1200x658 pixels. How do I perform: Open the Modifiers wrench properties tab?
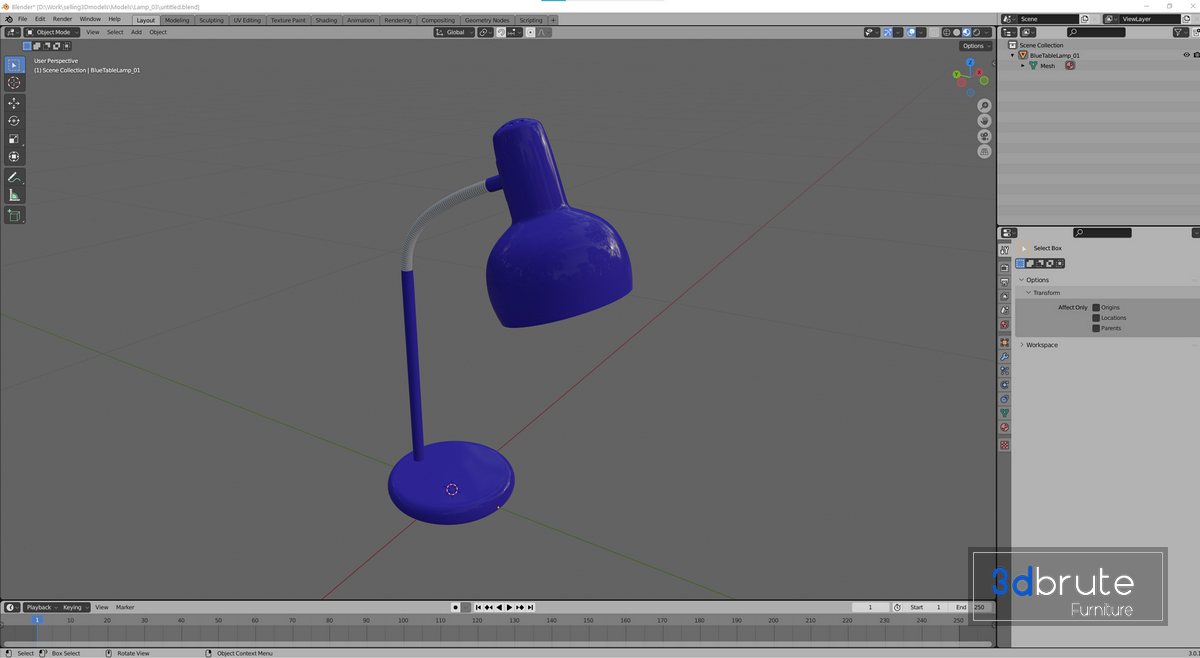point(1005,357)
